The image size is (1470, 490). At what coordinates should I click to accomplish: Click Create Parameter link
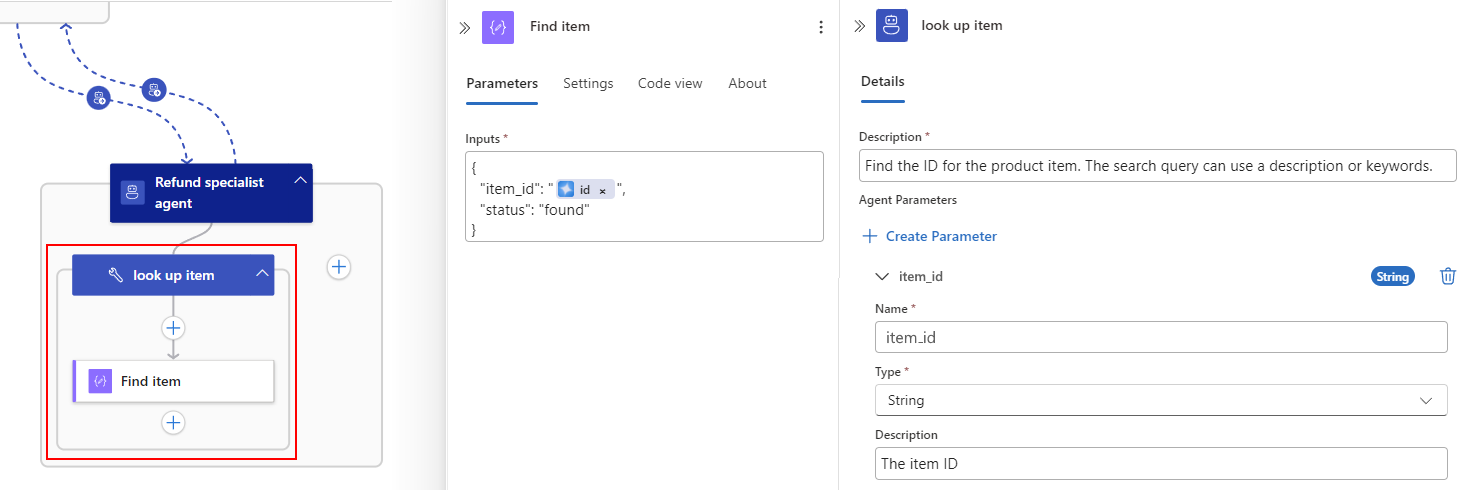click(929, 236)
